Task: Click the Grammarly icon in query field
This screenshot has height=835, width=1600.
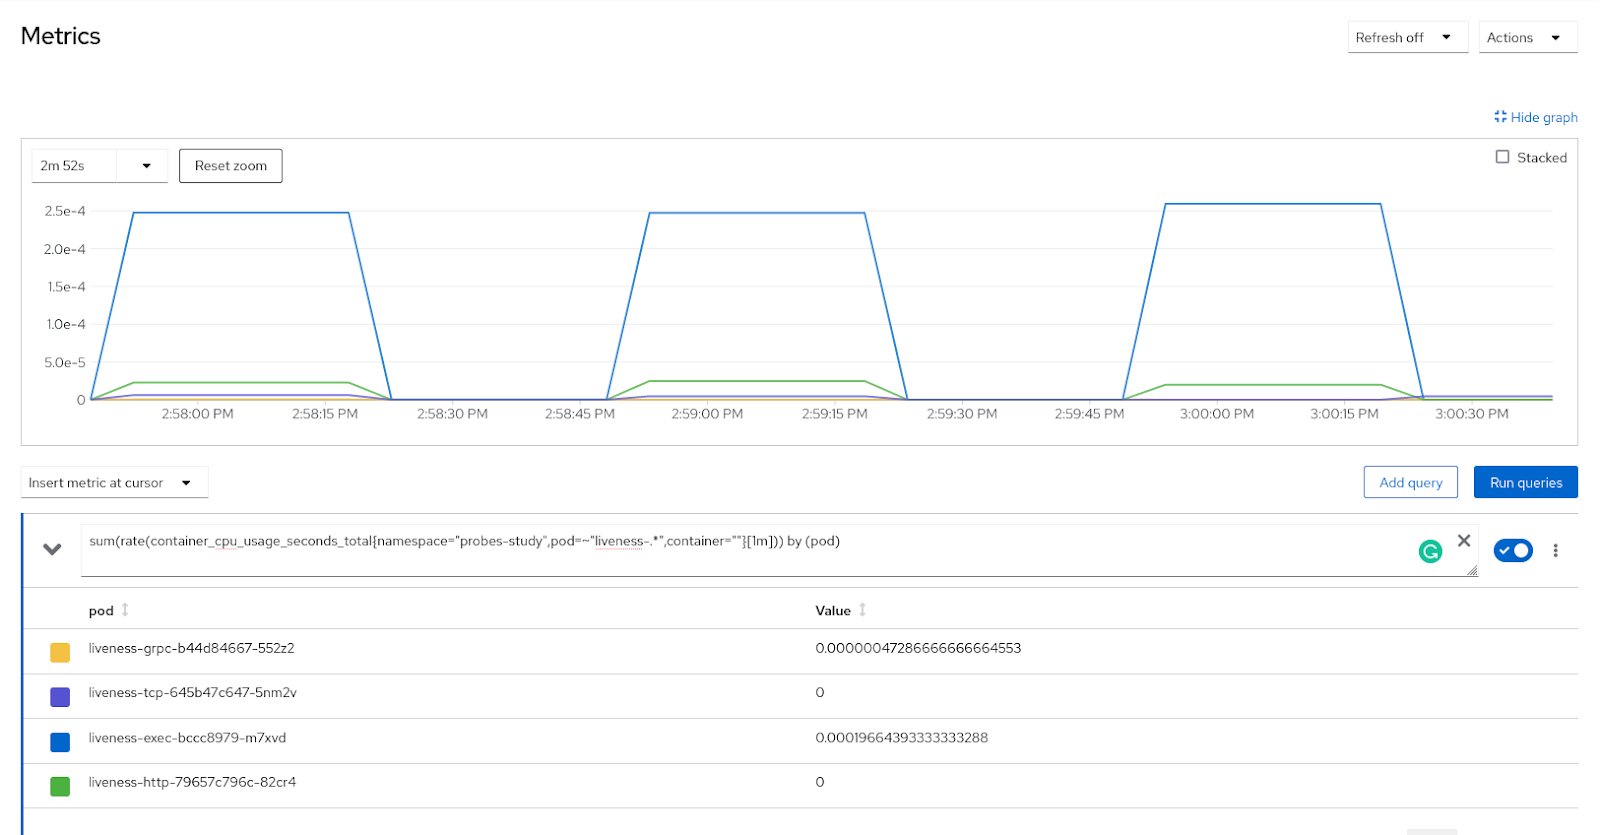Action: (1430, 551)
